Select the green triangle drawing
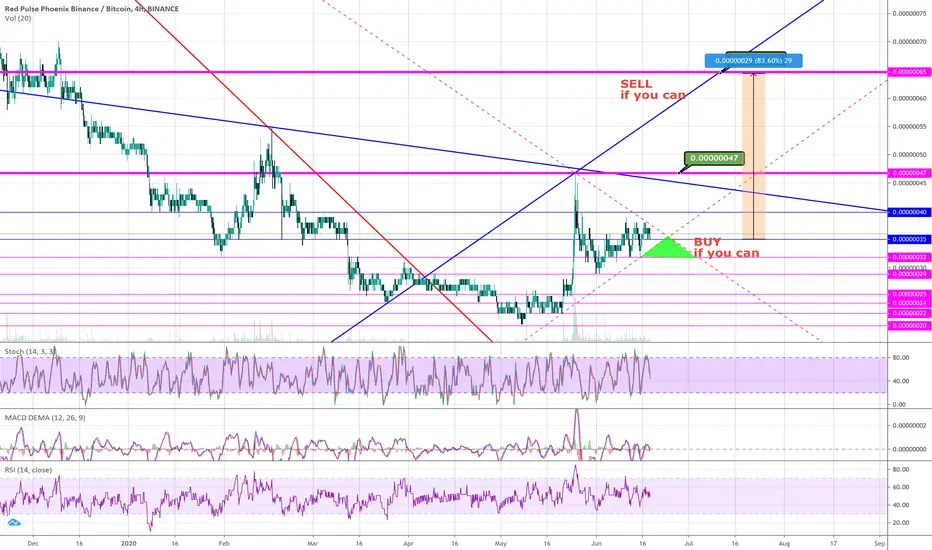This screenshot has height=550, width=932. (668, 247)
